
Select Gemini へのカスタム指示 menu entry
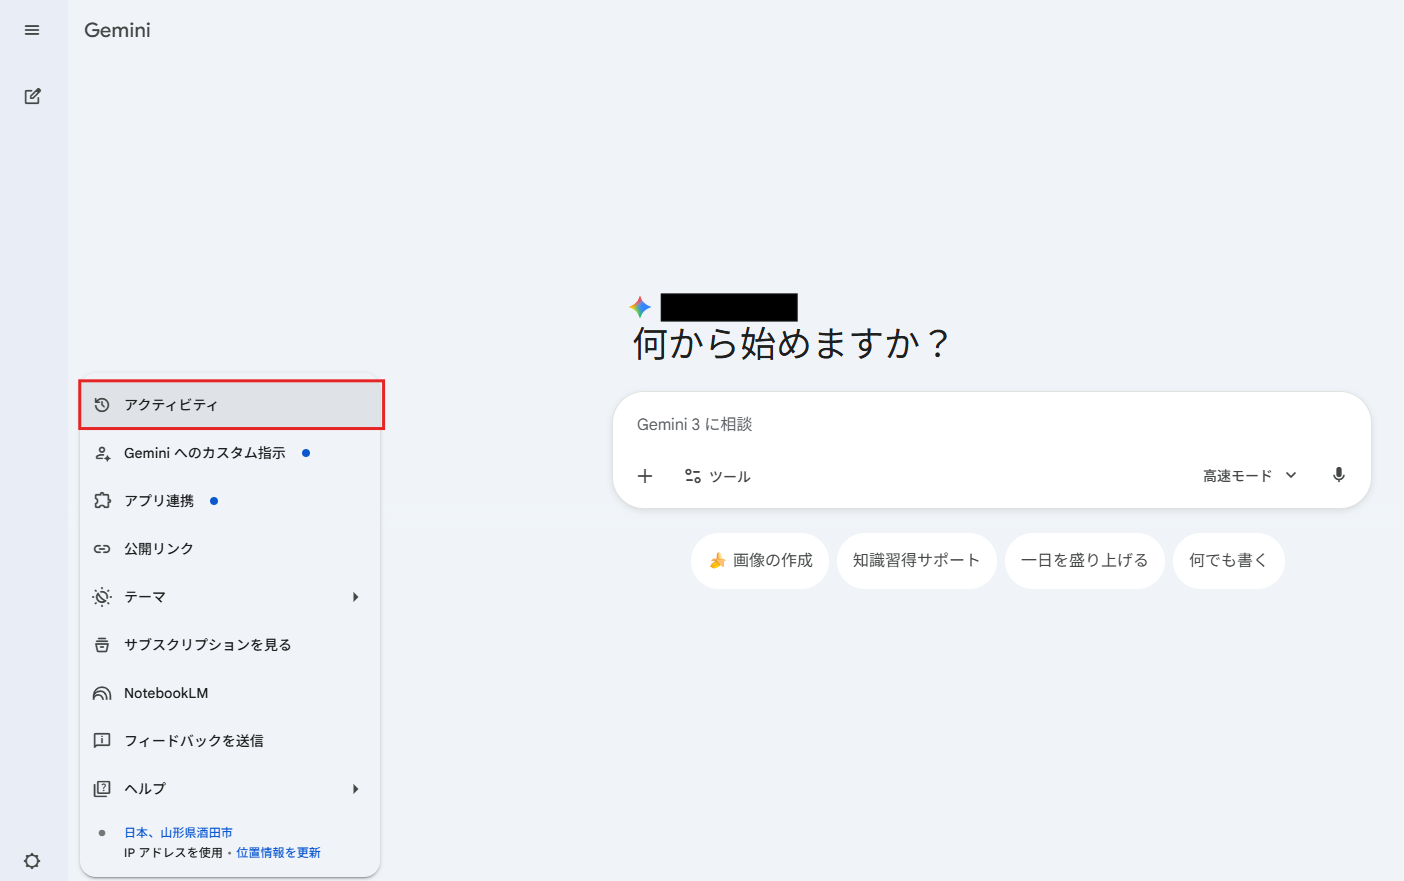coord(230,453)
